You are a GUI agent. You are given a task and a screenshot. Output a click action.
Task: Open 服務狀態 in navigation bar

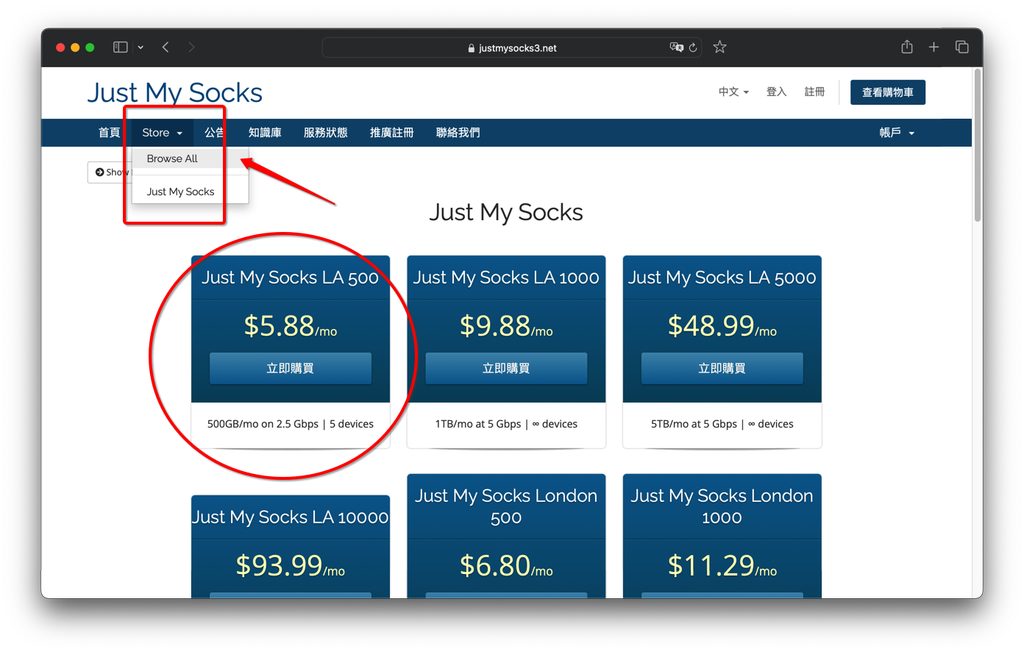click(325, 133)
